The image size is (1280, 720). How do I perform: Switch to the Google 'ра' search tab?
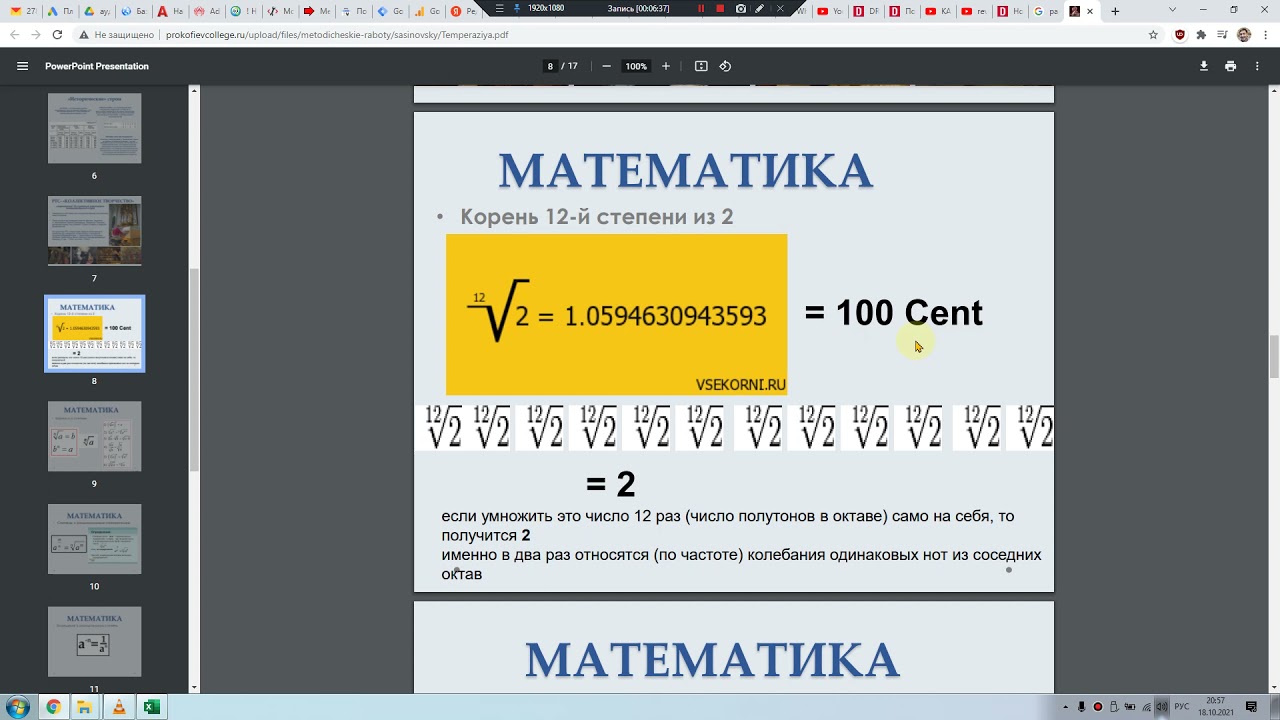1045,11
